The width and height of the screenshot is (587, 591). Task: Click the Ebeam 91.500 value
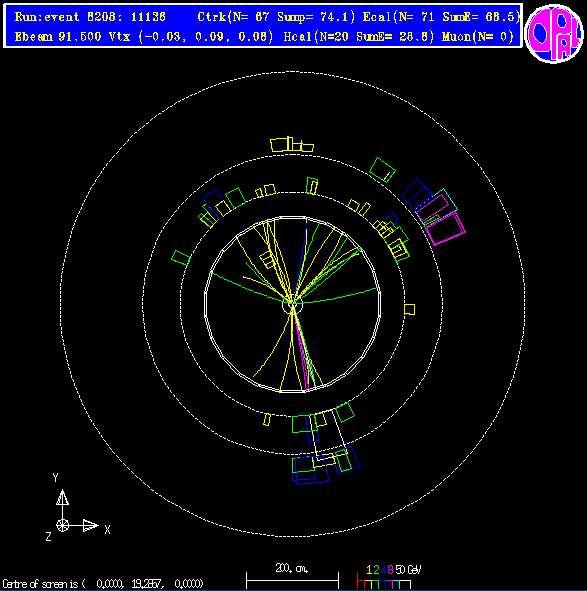coord(58,37)
